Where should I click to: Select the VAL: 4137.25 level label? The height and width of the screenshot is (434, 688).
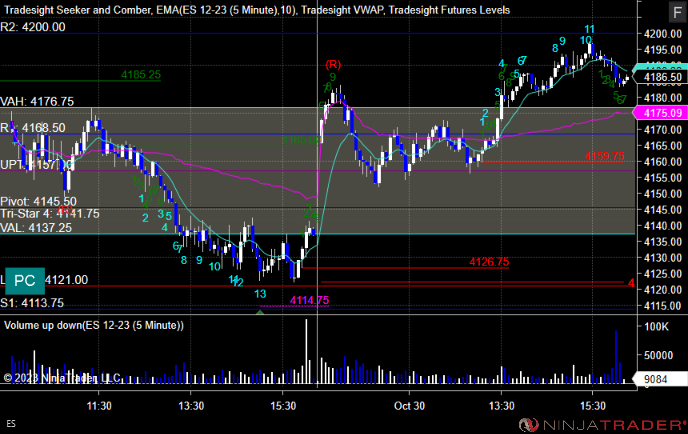[36, 228]
